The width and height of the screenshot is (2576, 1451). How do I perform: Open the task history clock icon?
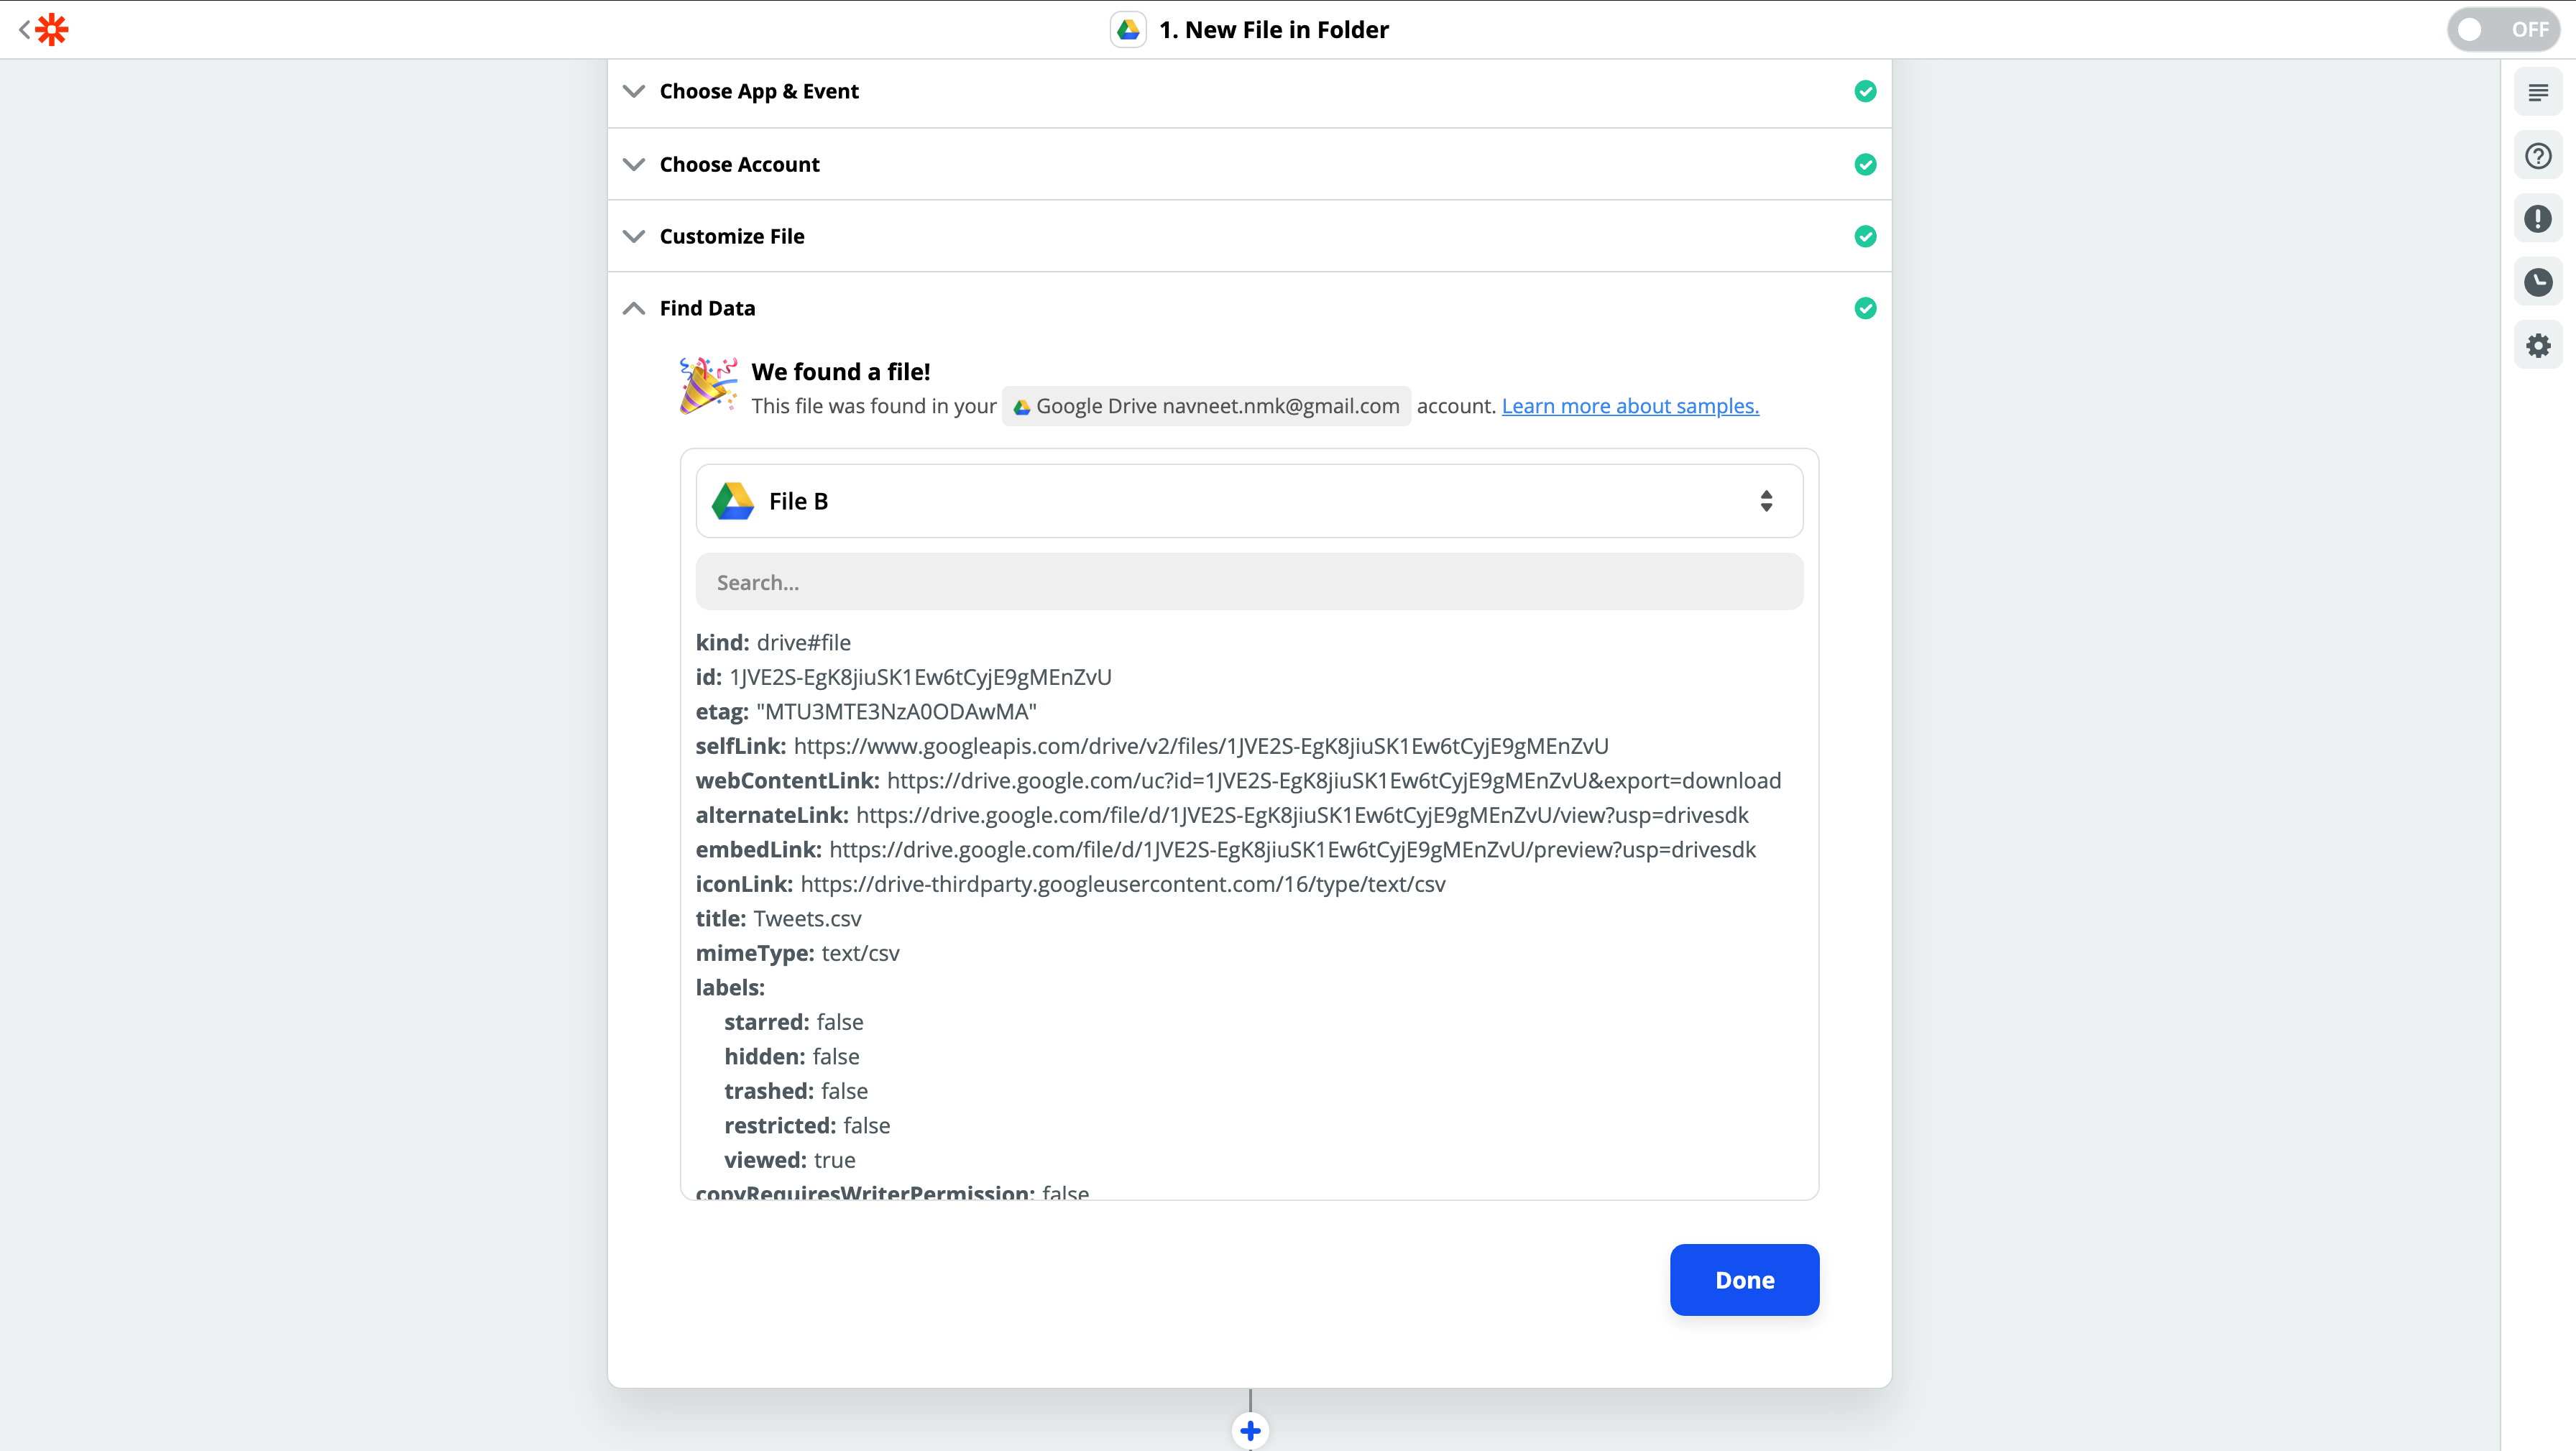coord(2538,283)
